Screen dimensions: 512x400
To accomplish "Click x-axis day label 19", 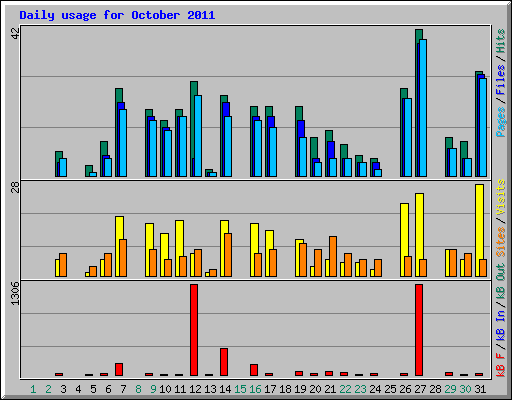I will (300, 389).
